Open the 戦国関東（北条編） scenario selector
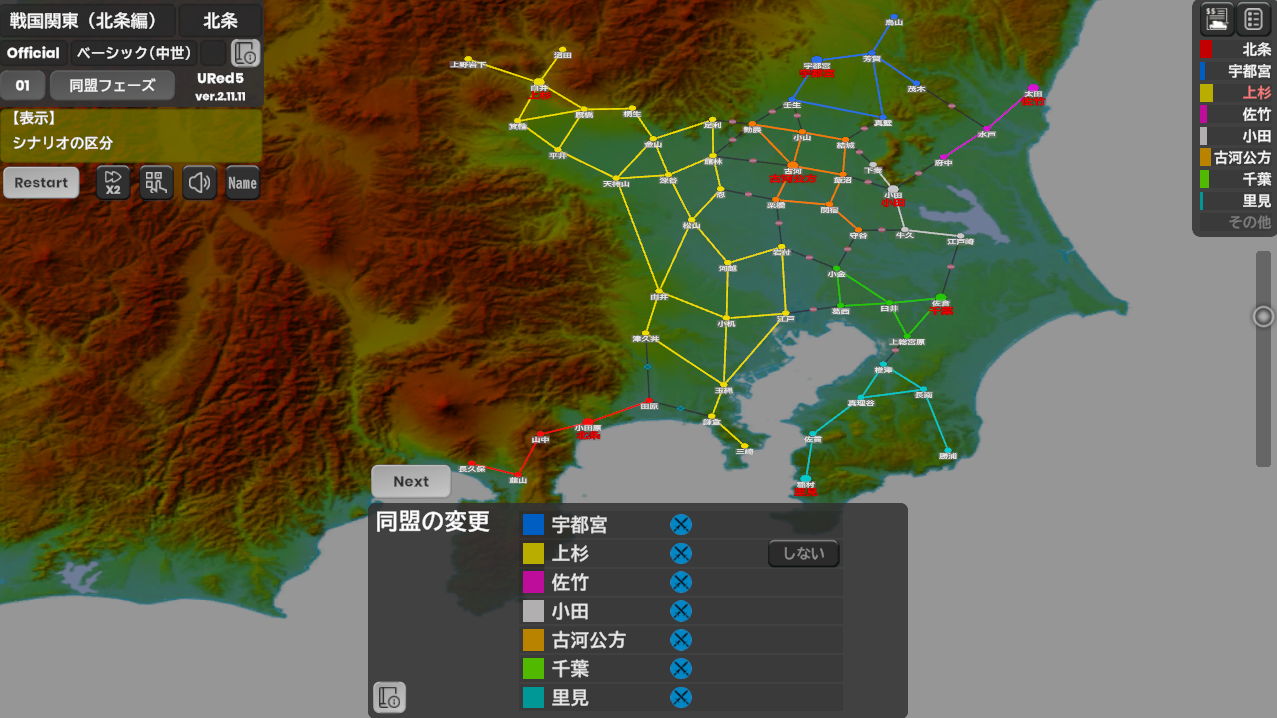 pyautogui.click(x=89, y=19)
